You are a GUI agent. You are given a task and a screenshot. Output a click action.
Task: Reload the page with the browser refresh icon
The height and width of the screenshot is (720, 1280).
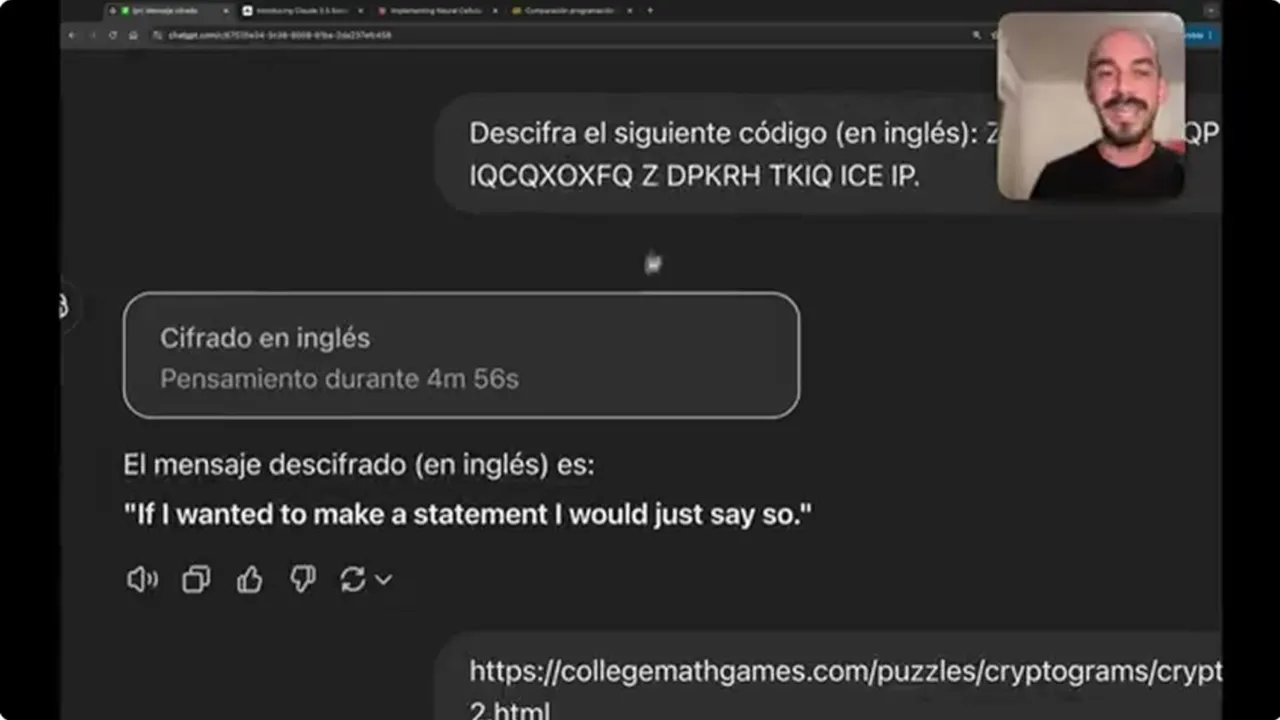(x=113, y=35)
